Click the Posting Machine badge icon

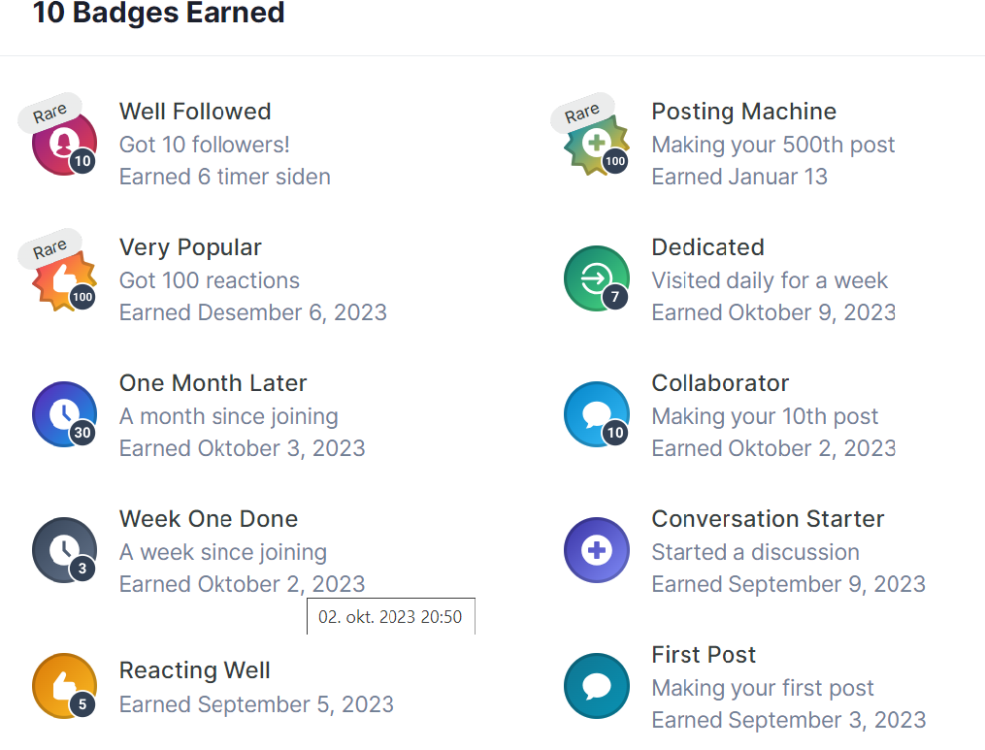coord(596,143)
